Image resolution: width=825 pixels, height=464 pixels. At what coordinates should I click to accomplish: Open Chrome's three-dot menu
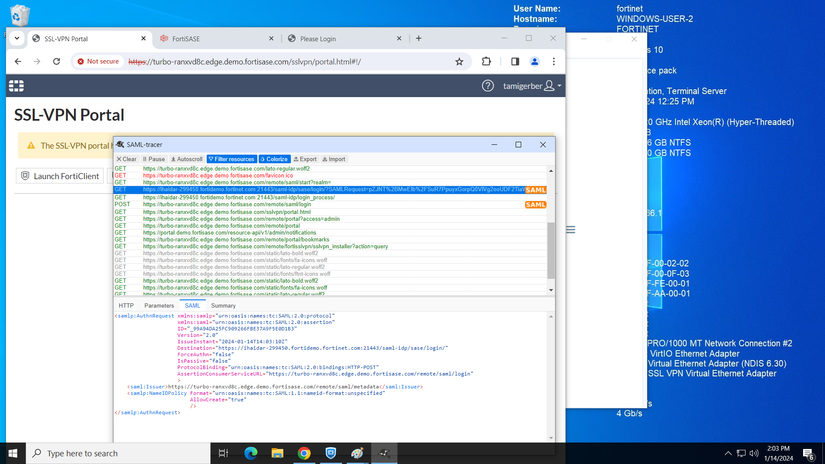tap(553, 61)
